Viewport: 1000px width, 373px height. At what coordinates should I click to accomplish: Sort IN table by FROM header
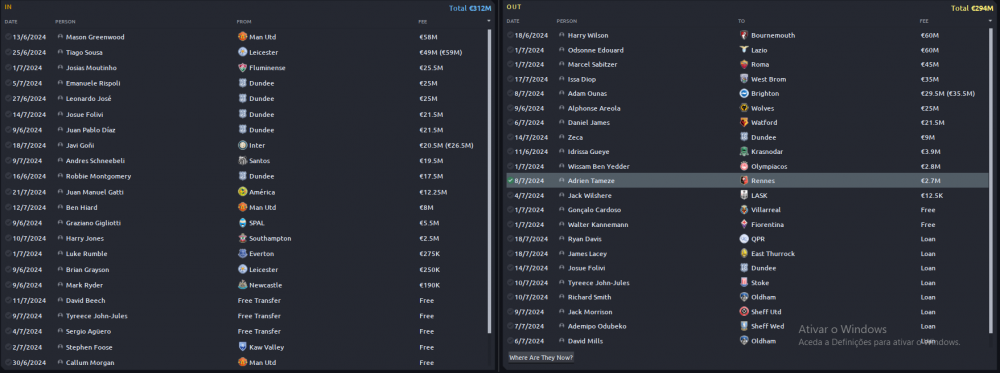(244, 22)
